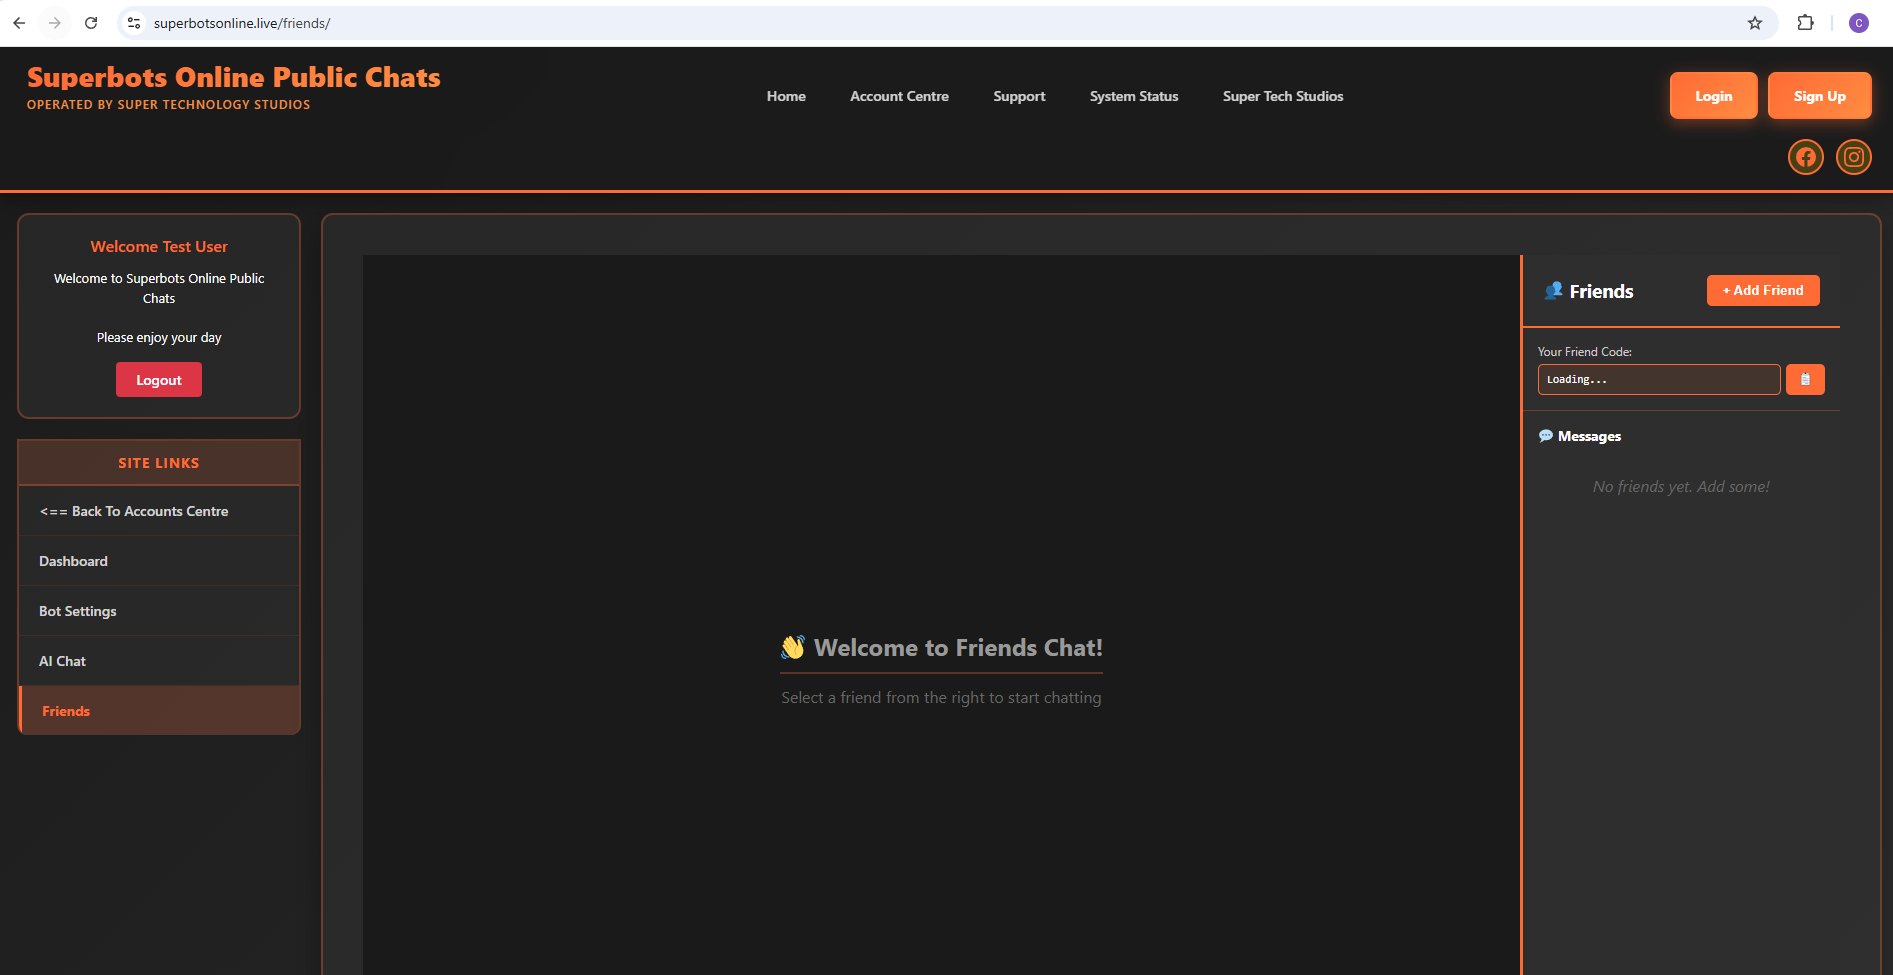Viewport: 1893px width, 975px height.
Task: Click the SITE LINKS header
Action: coord(159,463)
